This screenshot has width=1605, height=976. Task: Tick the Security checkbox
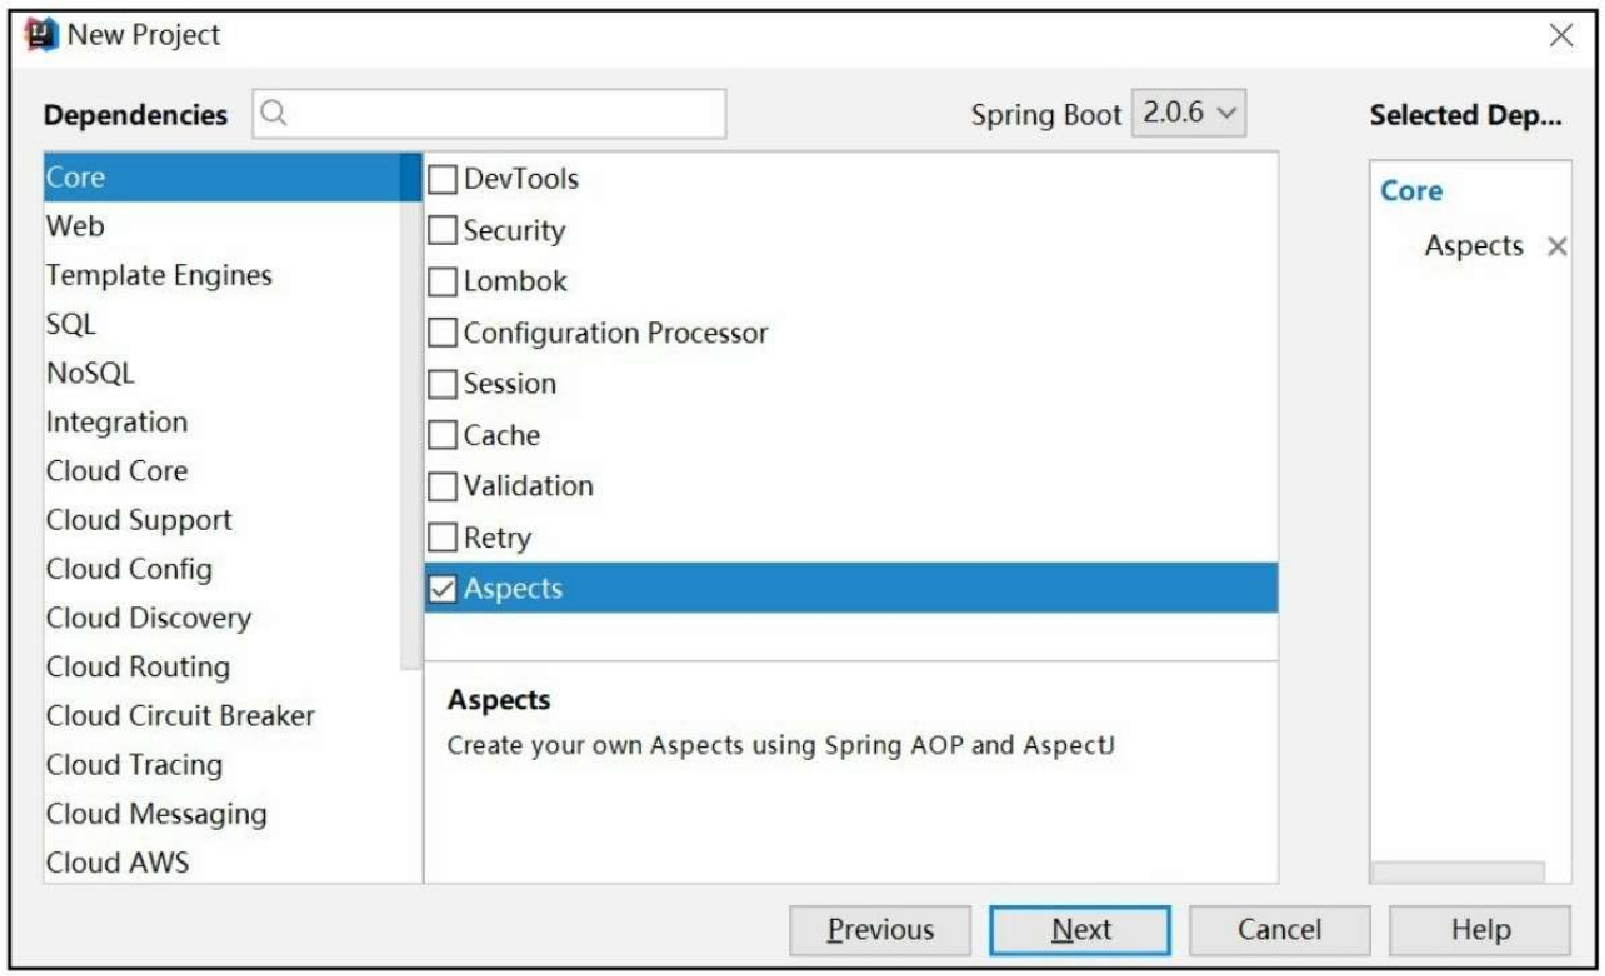click(442, 231)
